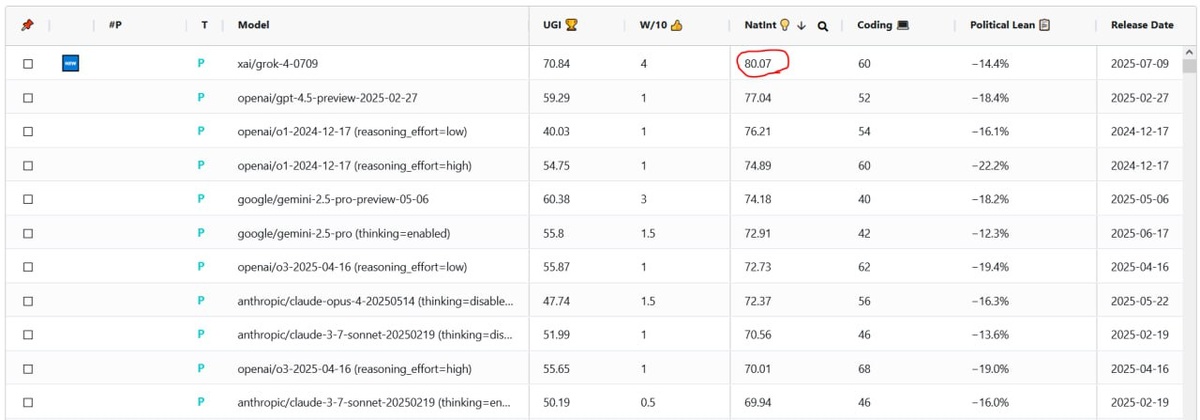Click the vertical scrollbar thumb at right
The image size is (1200, 420).
click(x=1189, y=67)
